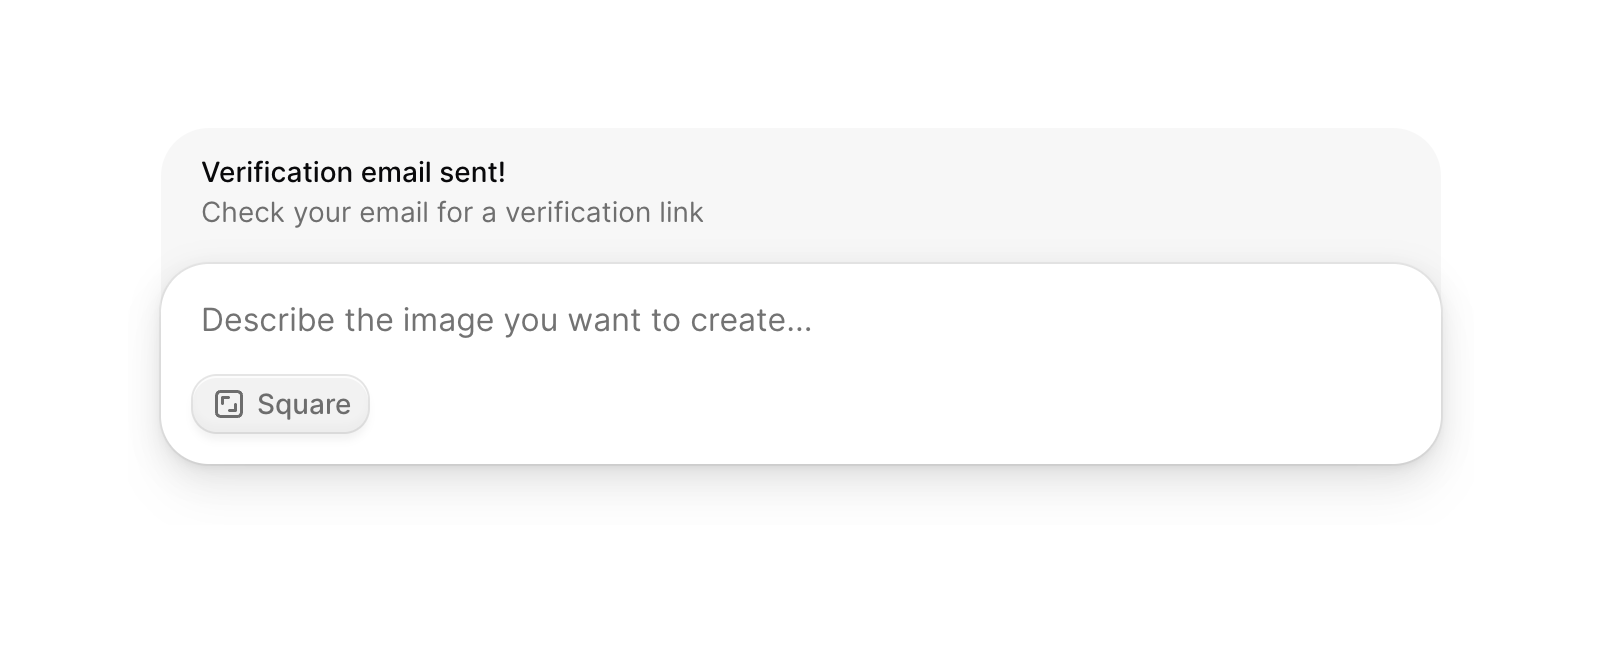1602x653 pixels.
Task: Open the Square aspect ratio selector
Action: (281, 404)
